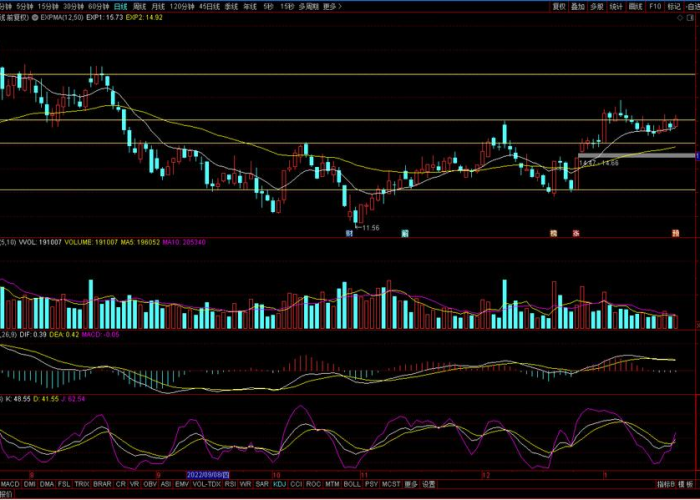700x500 pixels.
Task: Click the 2022/09/08 date marker on the timeline
Action: coord(209,474)
